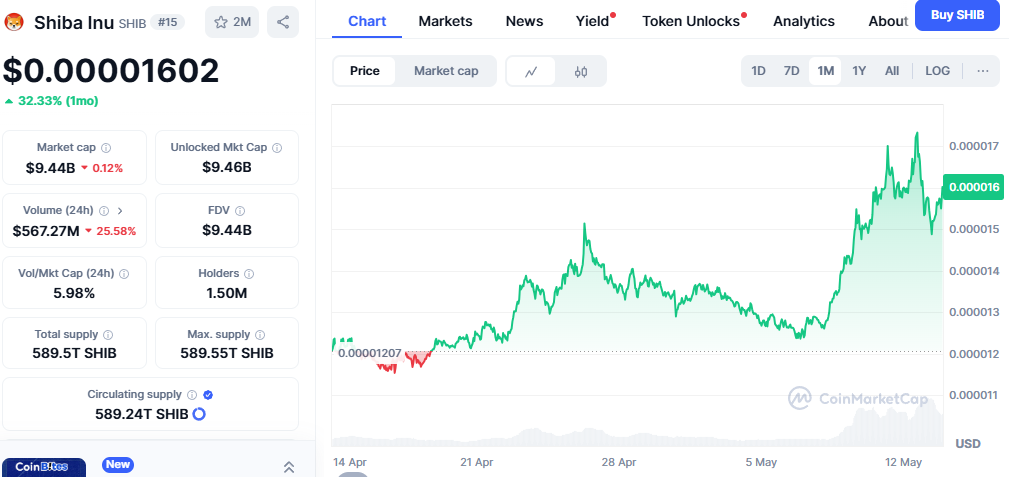Viewport: 1009px width, 477px height.
Task: Set chart range to 1D
Action: pos(759,71)
